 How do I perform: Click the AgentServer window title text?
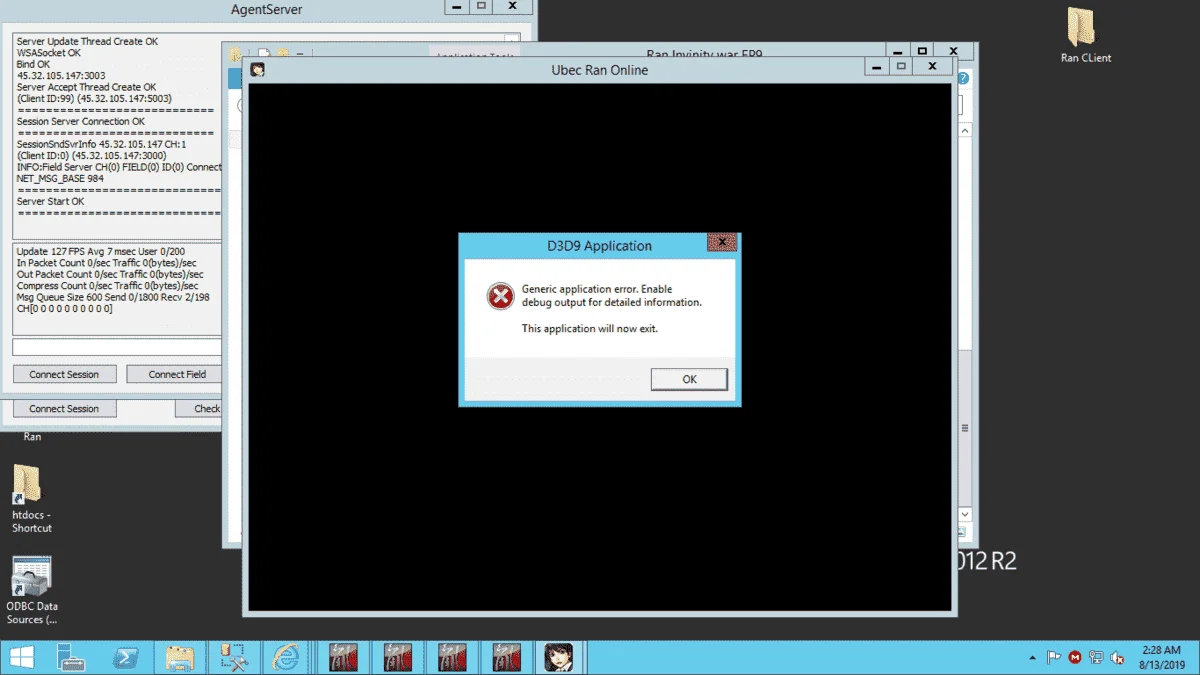click(266, 10)
